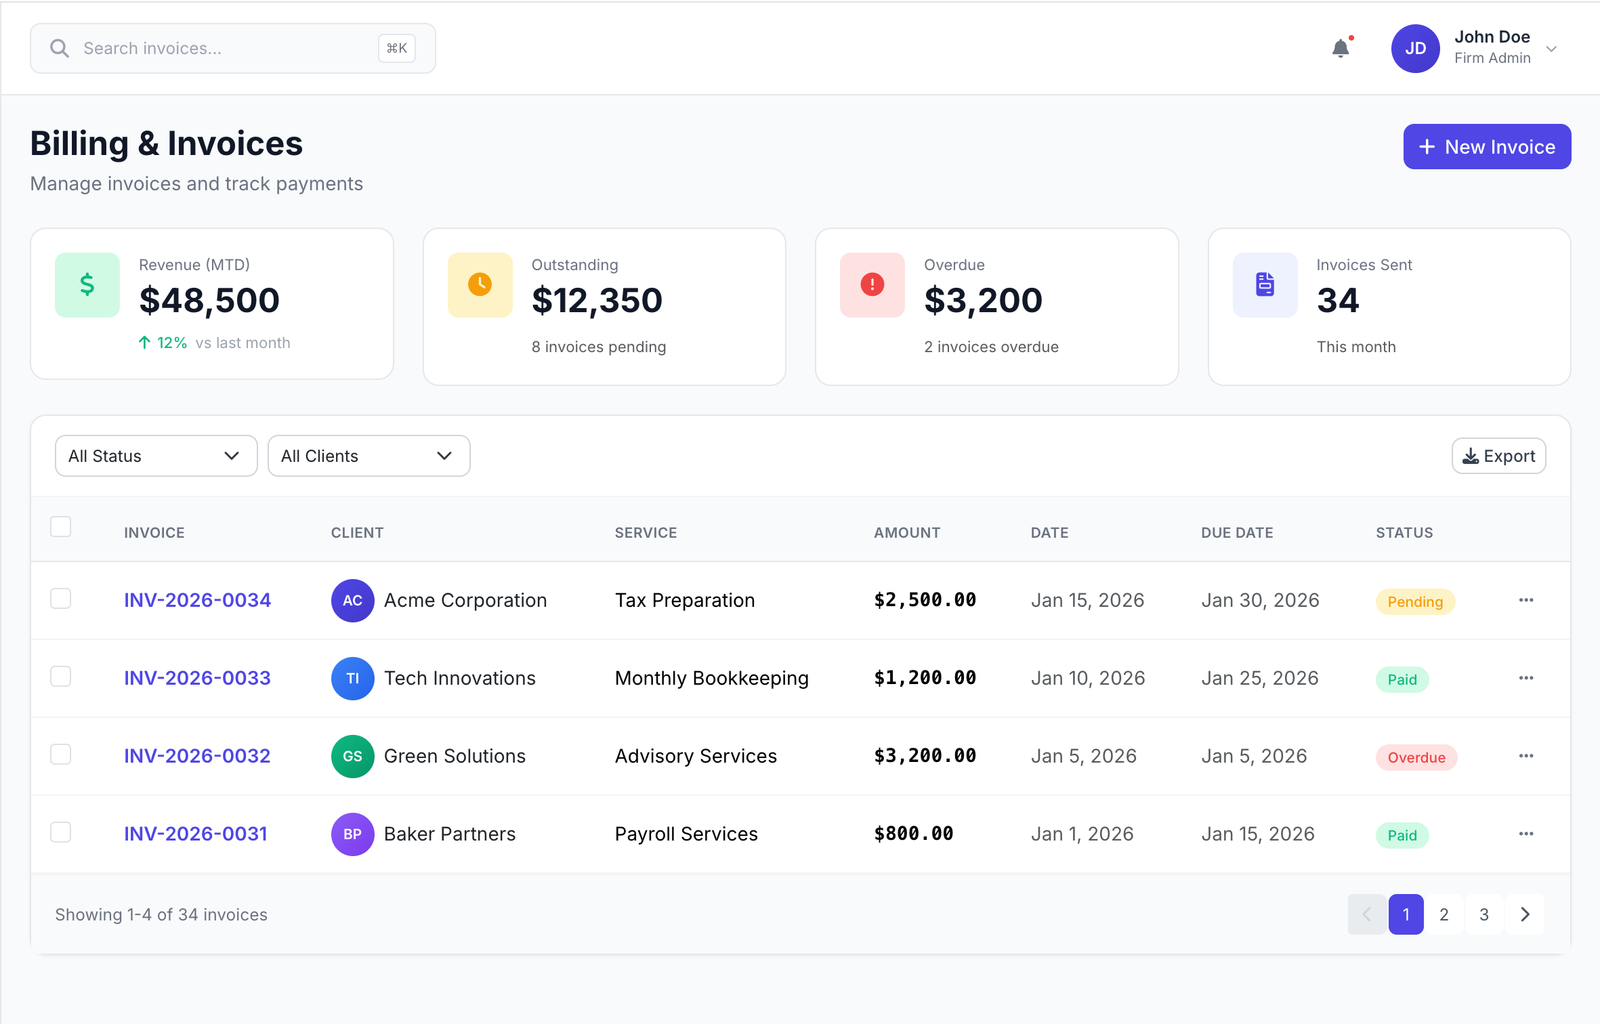Create a New Invoice
Screen dimensions: 1600x1024
[1486, 147]
